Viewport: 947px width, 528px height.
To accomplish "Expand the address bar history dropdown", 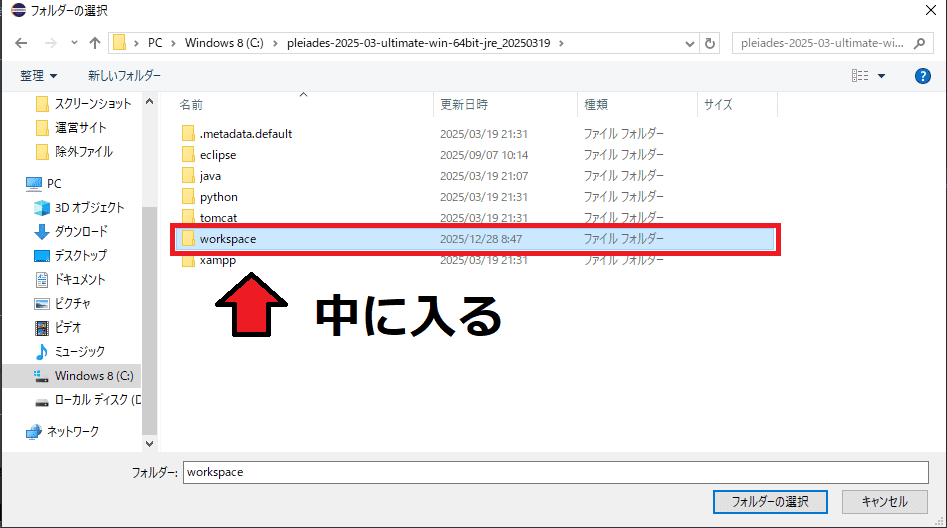I will tap(689, 43).
